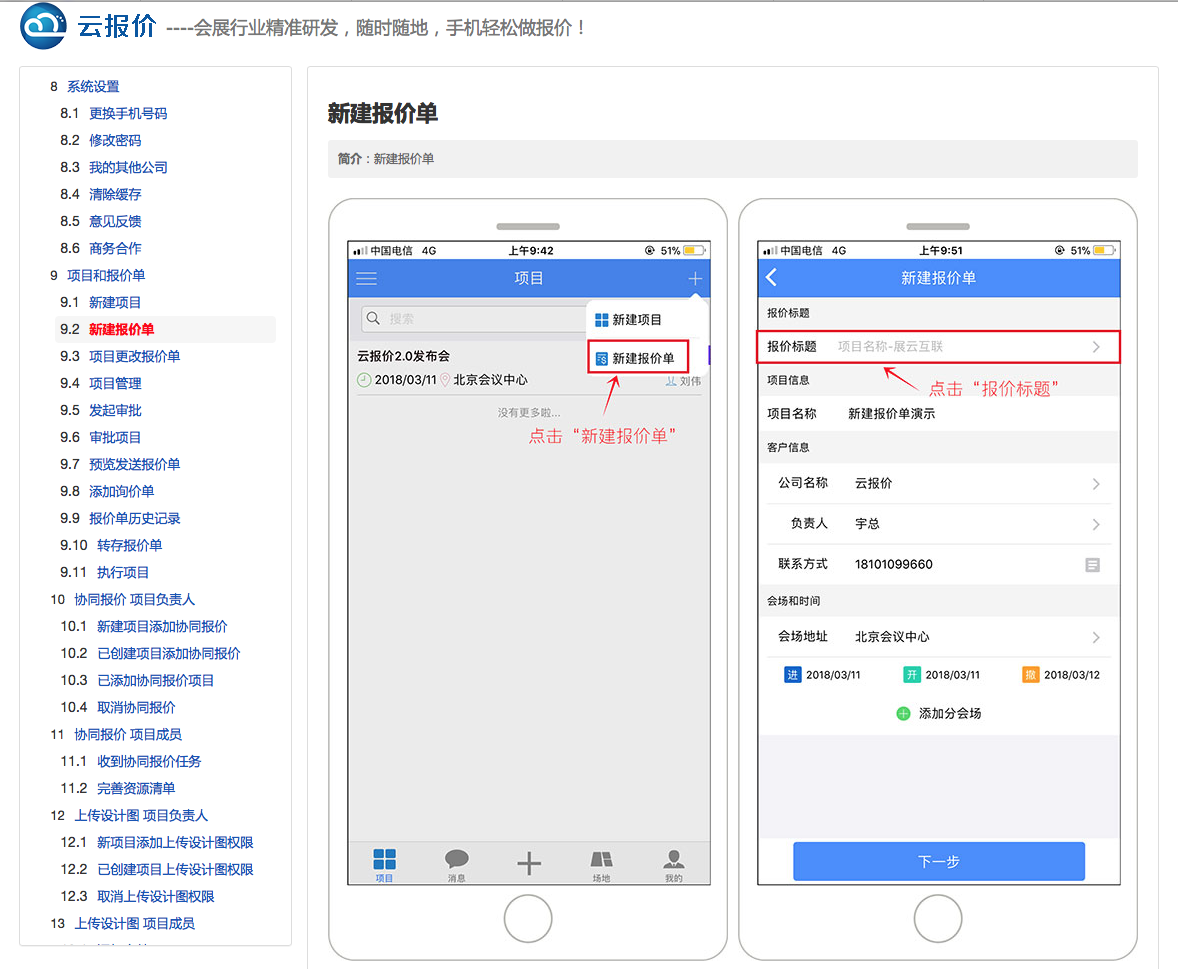Select 新建项目 from the popup menu
Image resolution: width=1178 pixels, height=969 pixels.
click(x=628, y=320)
